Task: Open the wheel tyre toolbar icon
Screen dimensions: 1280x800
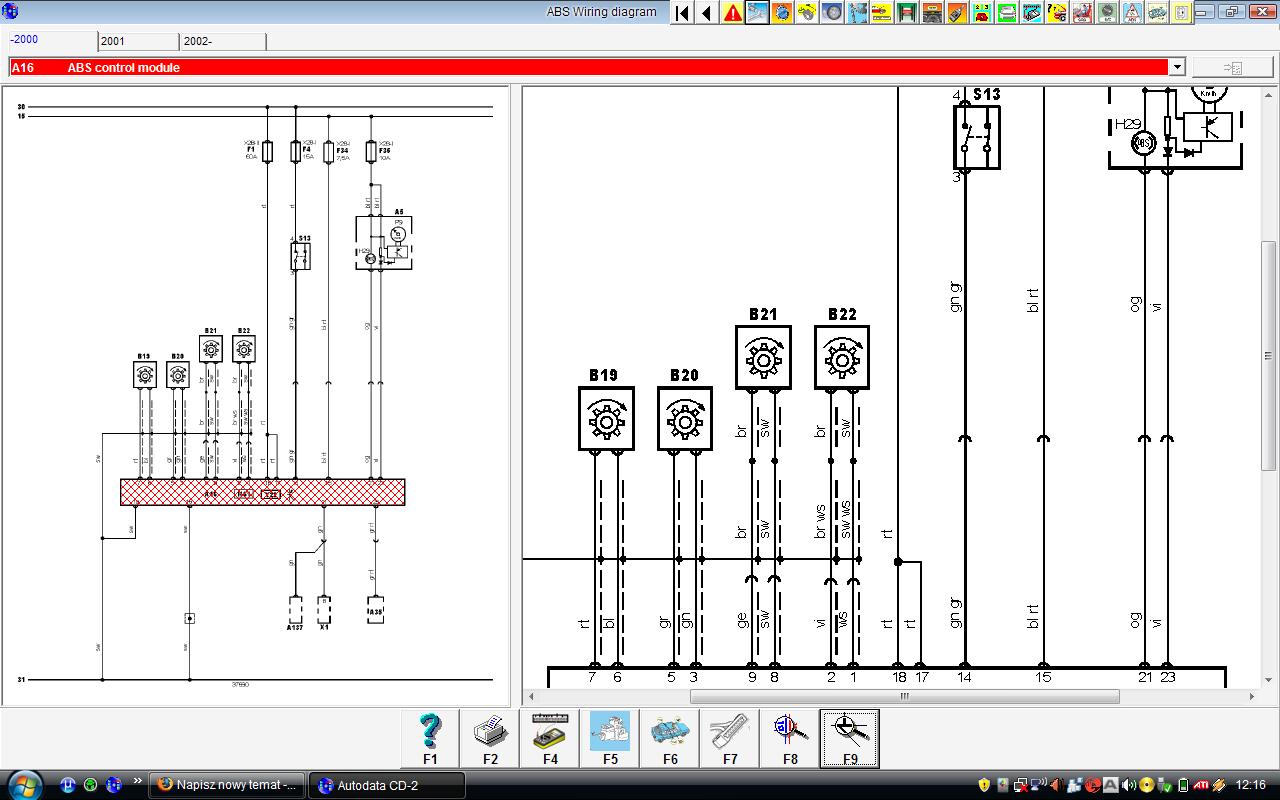Action: tap(832, 13)
